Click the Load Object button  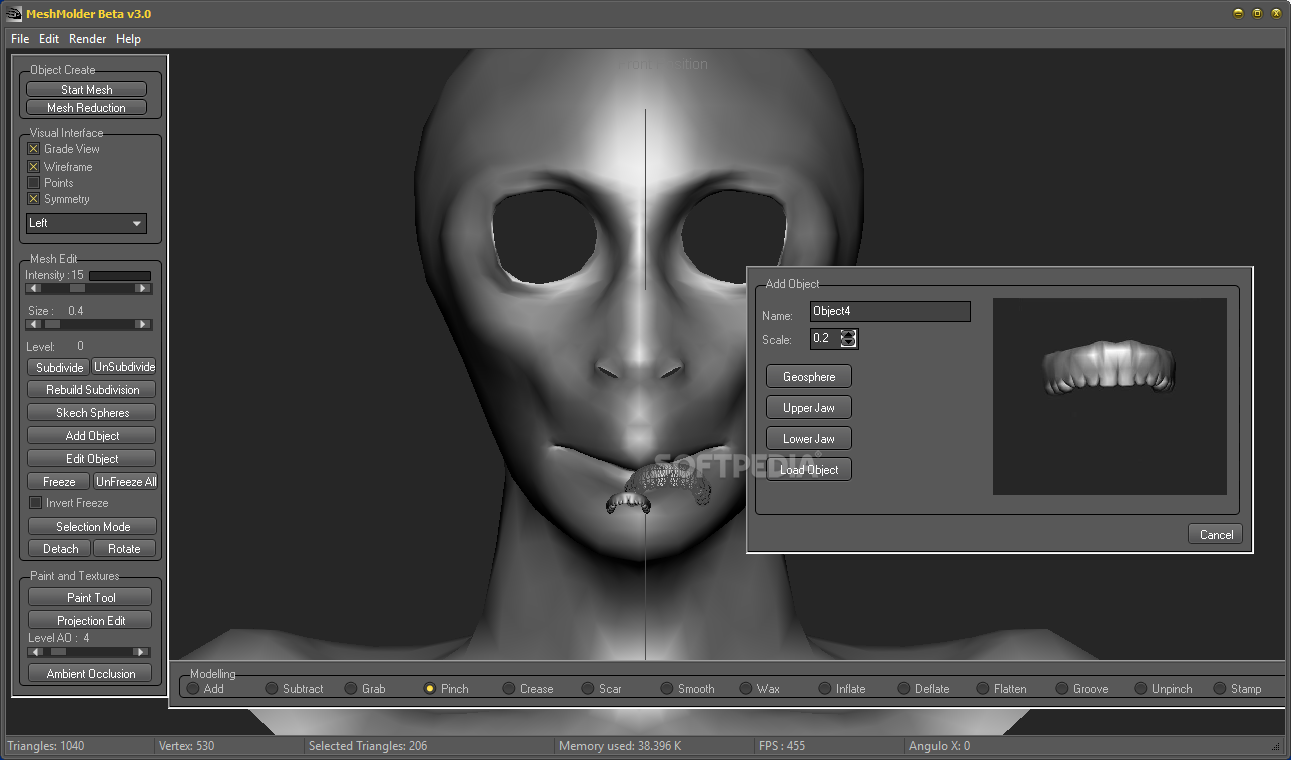(809, 470)
